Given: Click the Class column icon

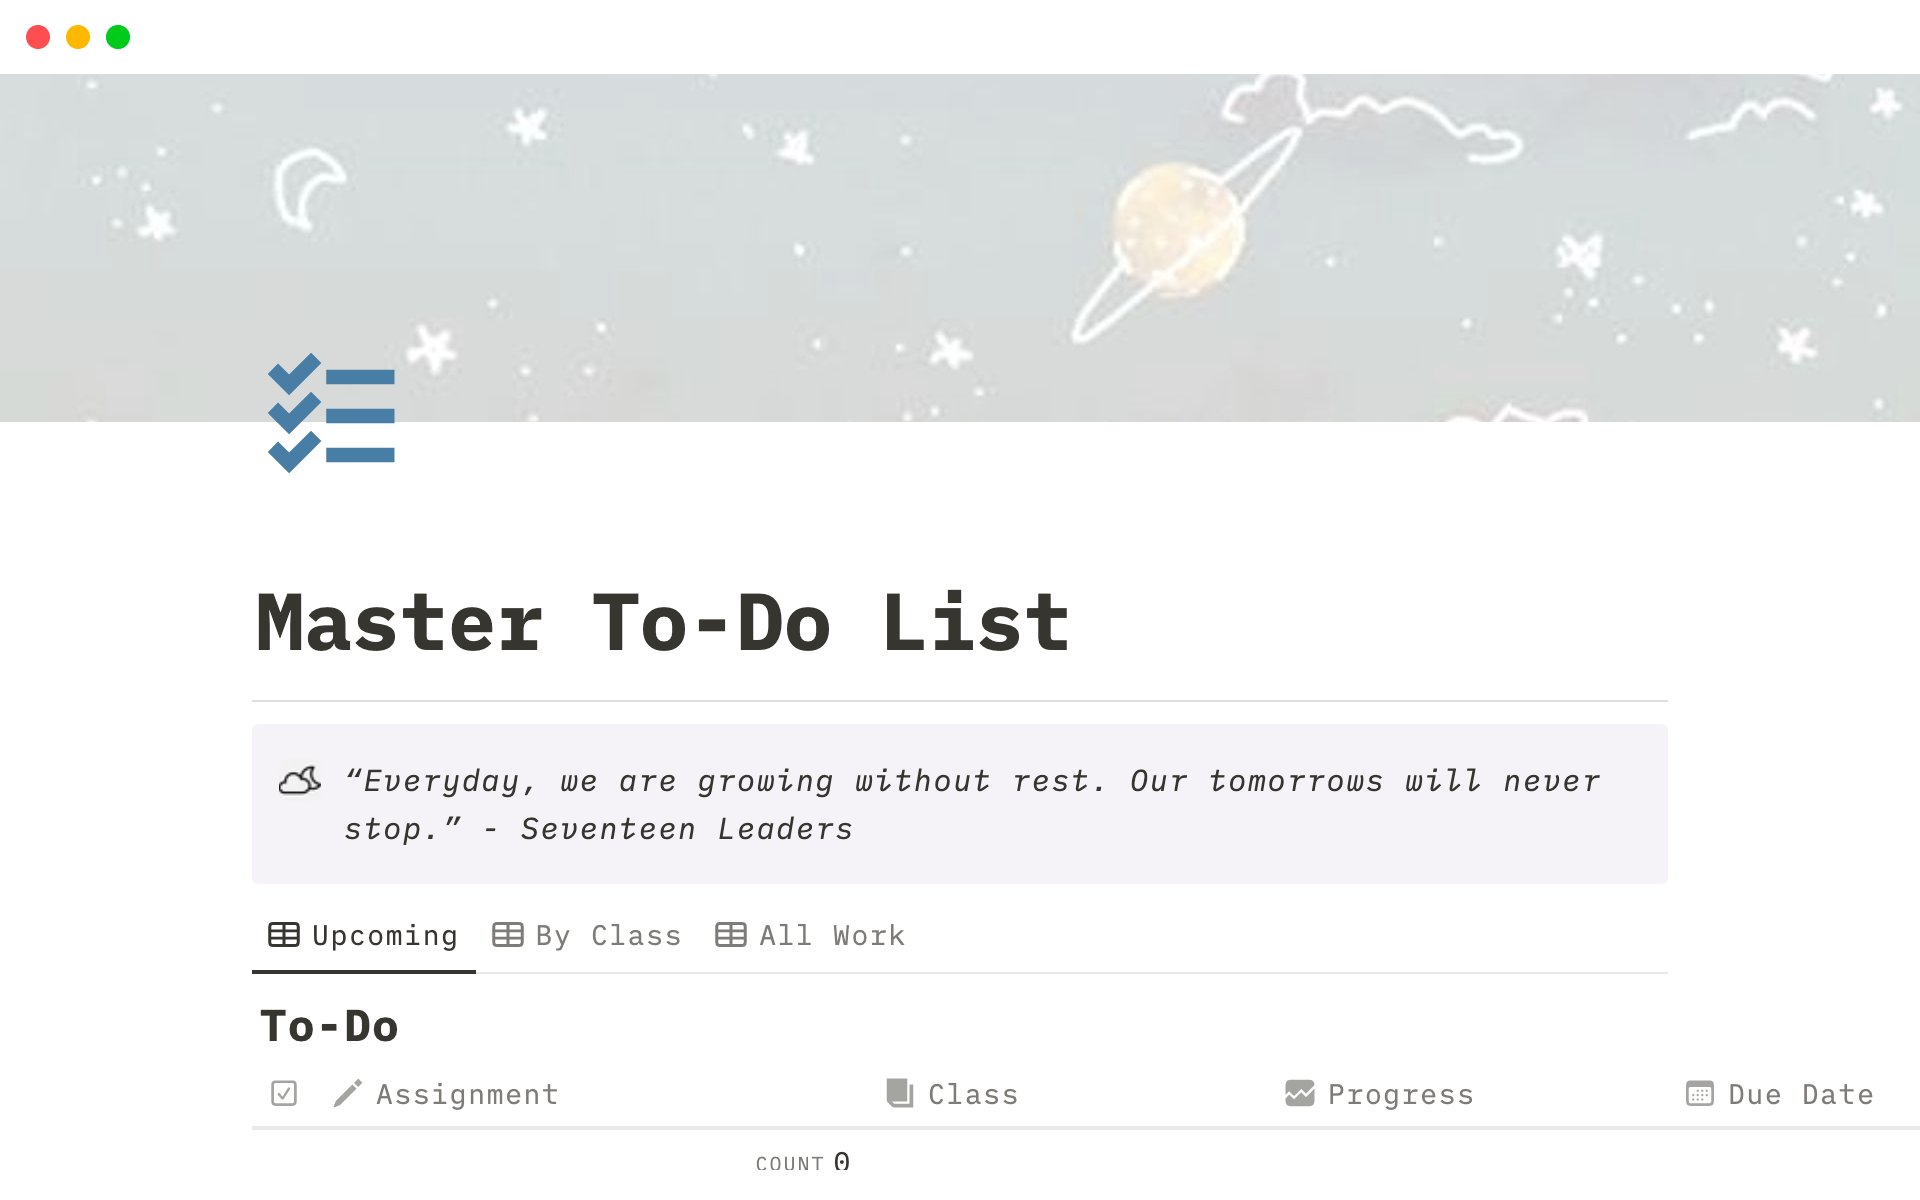Looking at the screenshot, I should point(900,1094).
